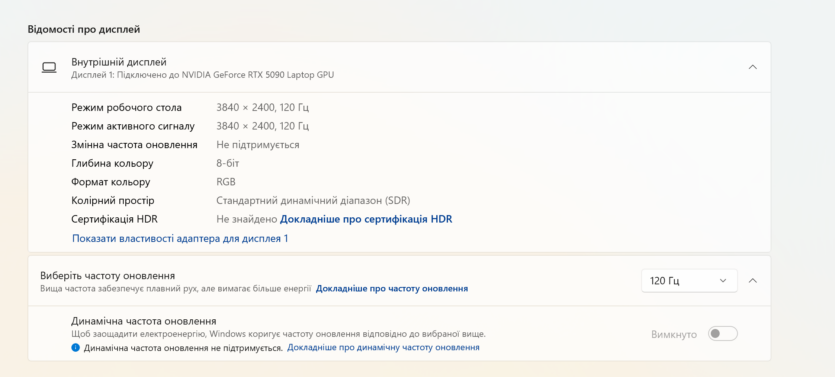Click Стандартний динамічний діапазон (SDR) value

pyautogui.click(x=313, y=201)
